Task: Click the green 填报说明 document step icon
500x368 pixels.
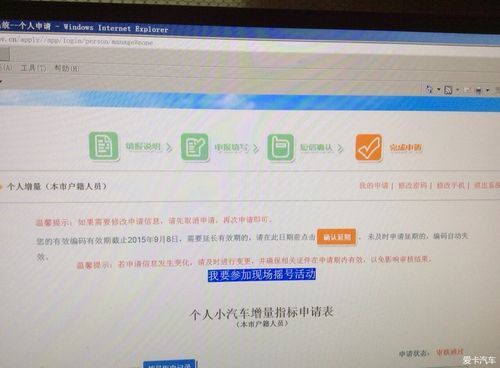Action: click(x=104, y=146)
